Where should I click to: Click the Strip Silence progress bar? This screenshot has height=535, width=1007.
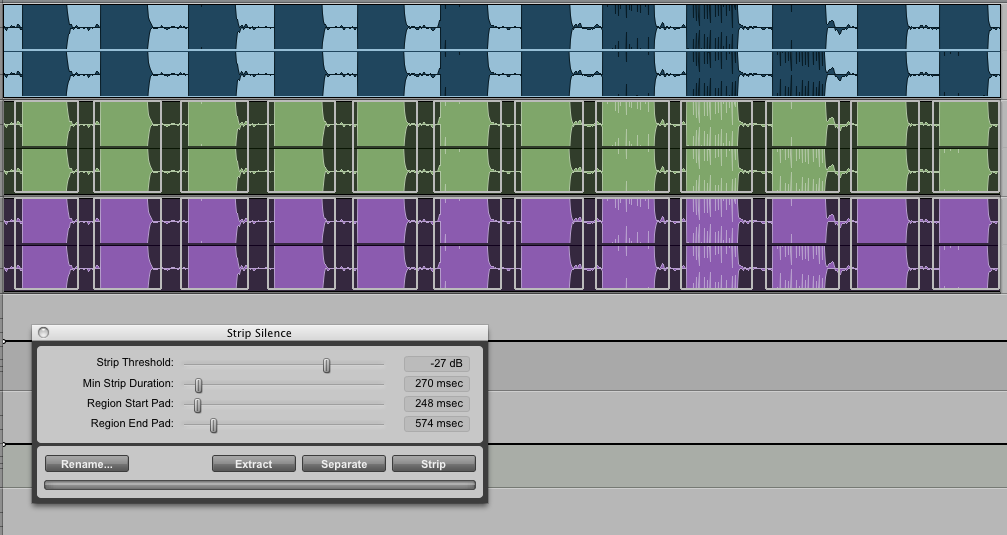pyautogui.click(x=259, y=485)
